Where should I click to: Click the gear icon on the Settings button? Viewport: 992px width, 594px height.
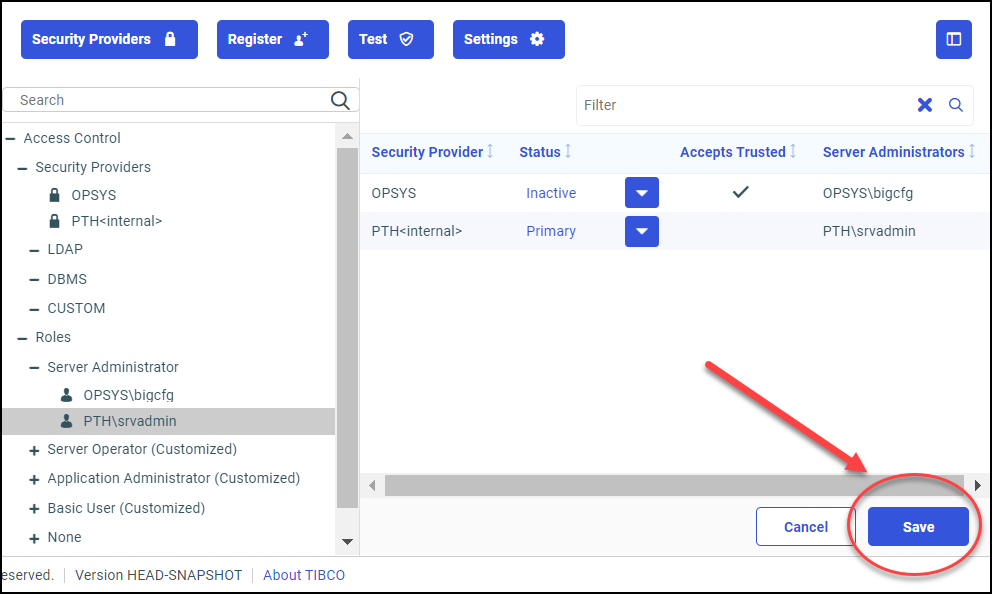click(x=538, y=39)
